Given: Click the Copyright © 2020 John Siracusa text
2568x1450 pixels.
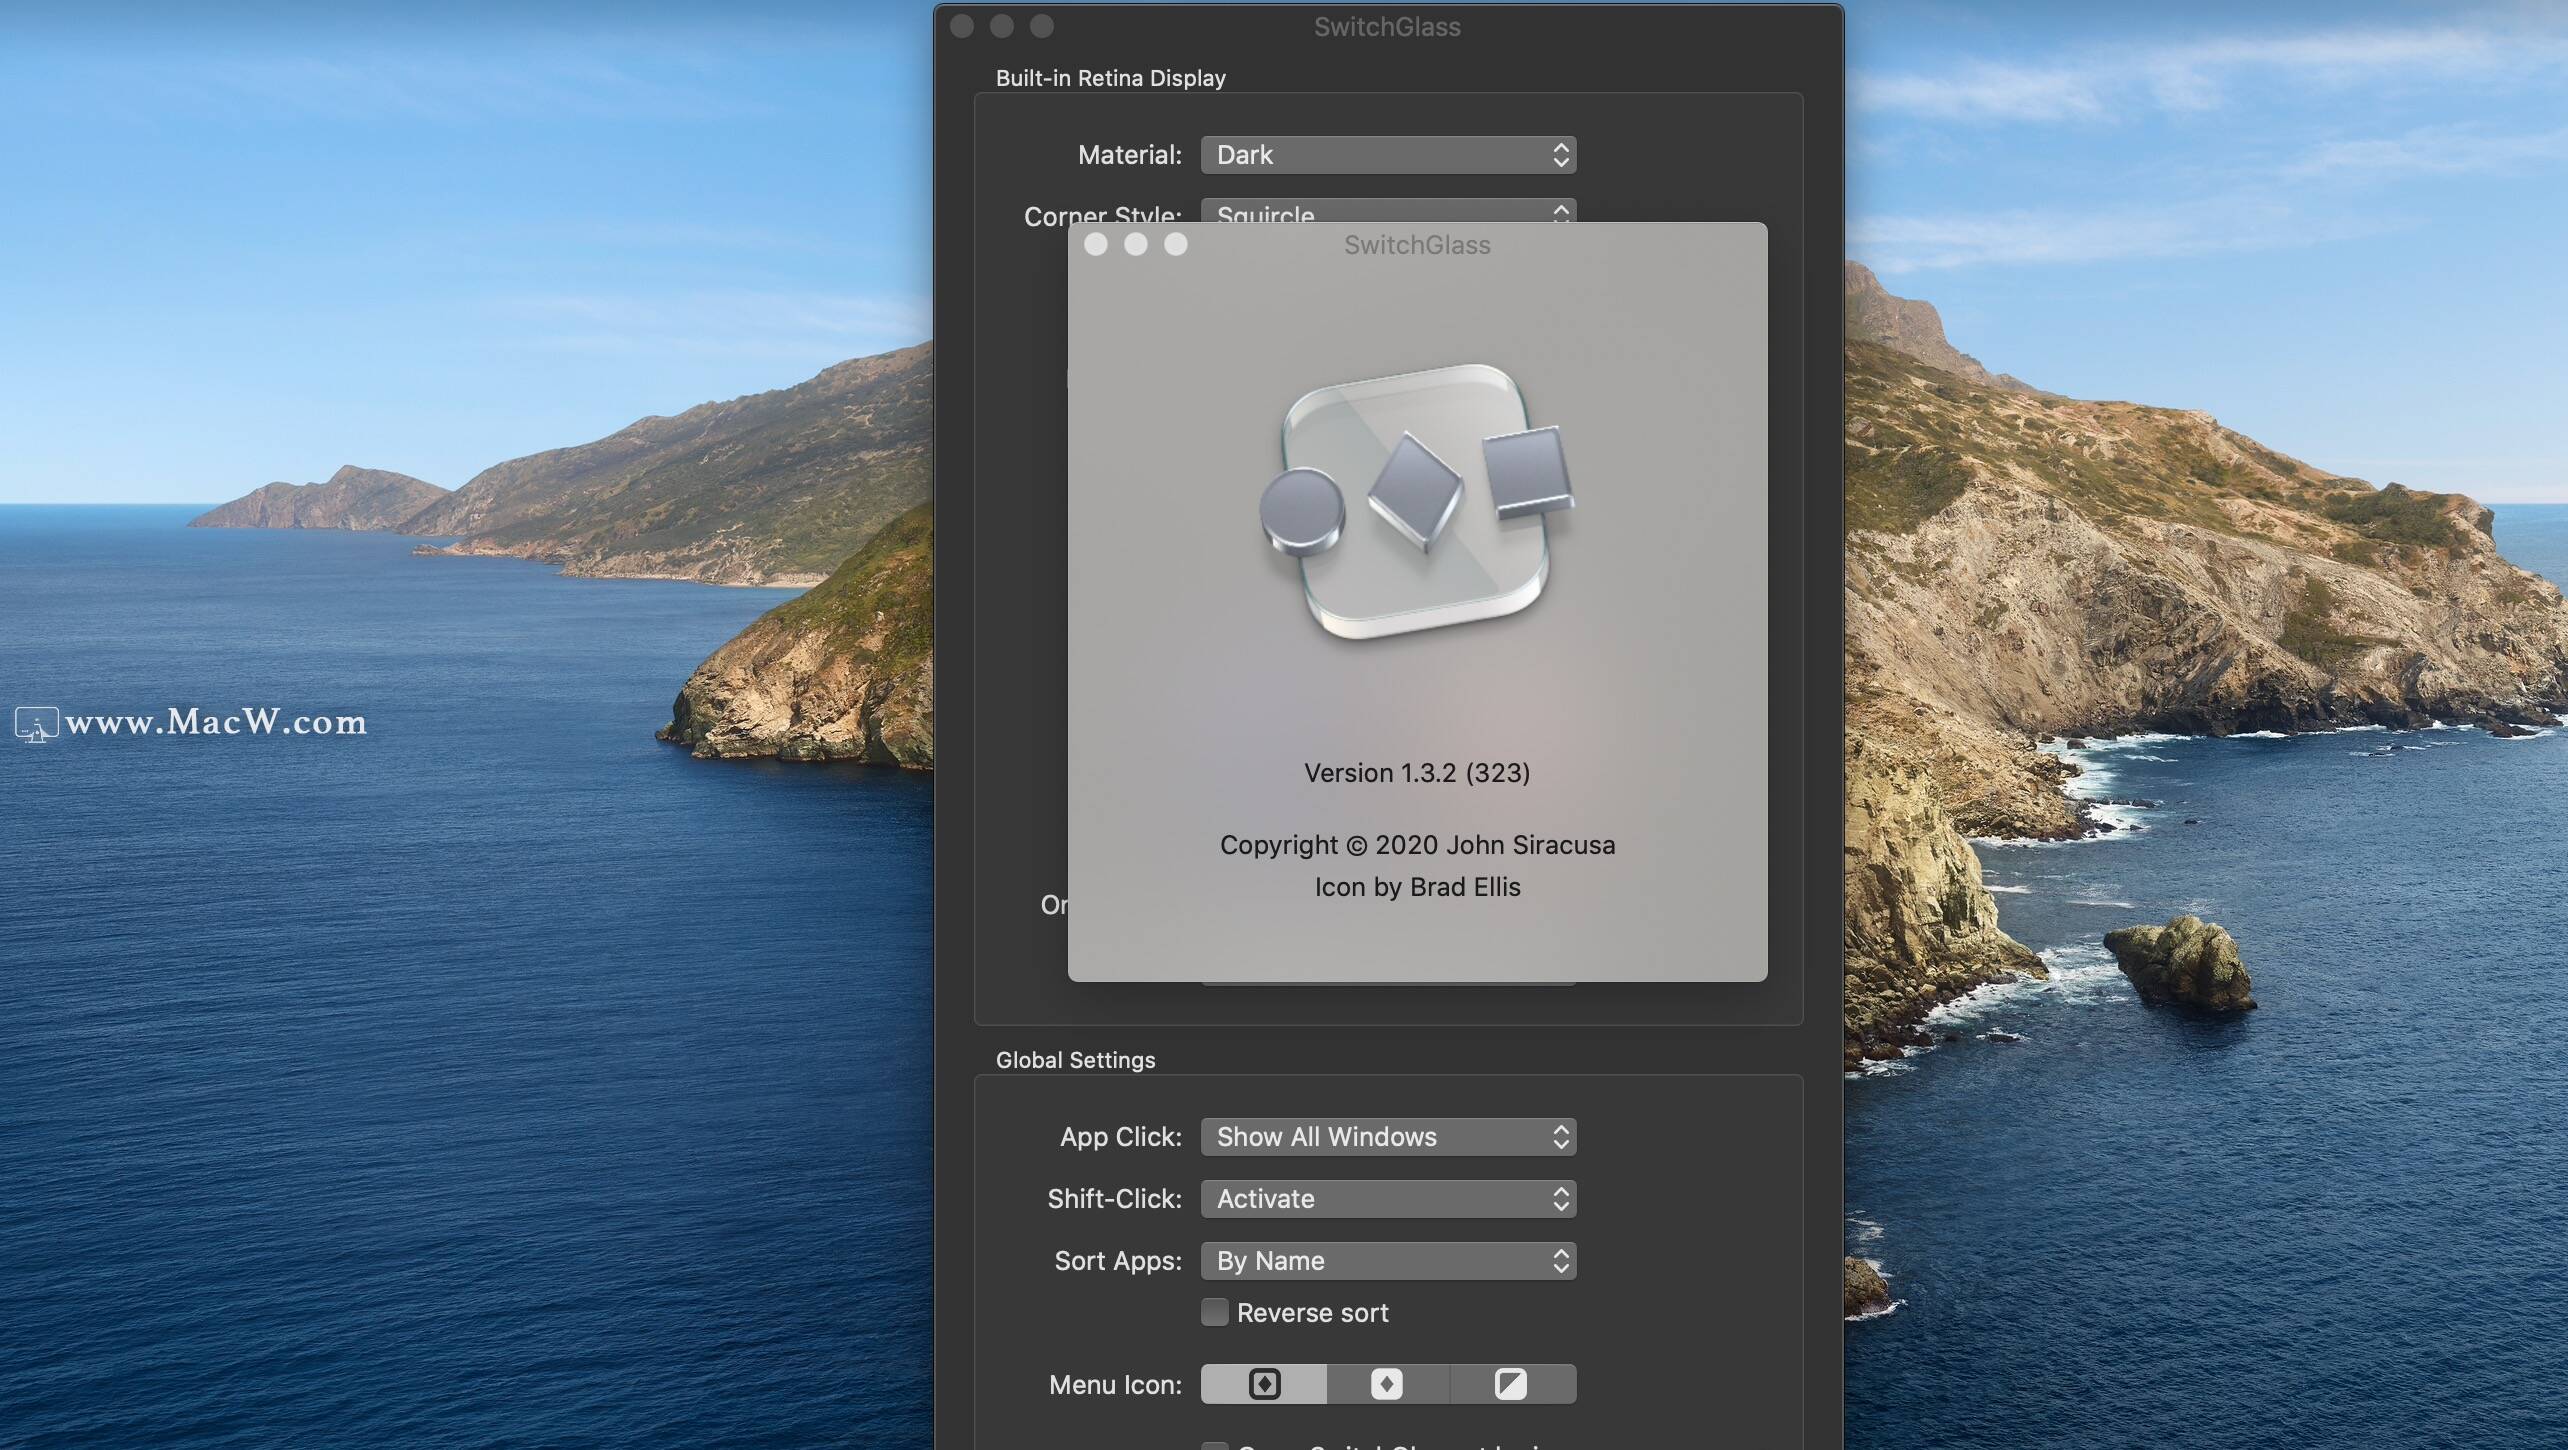Looking at the screenshot, I should (1417, 845).
